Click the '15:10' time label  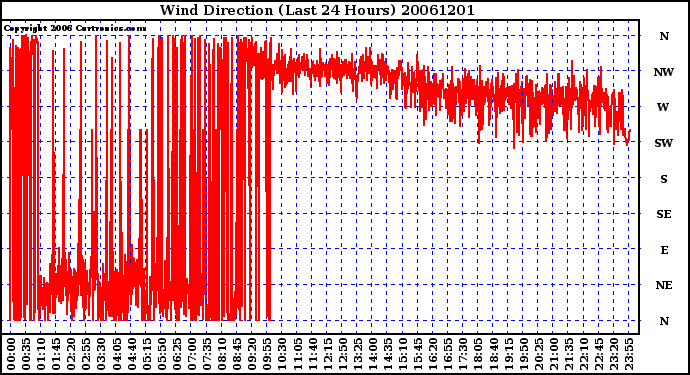click(x=403, y=354)
